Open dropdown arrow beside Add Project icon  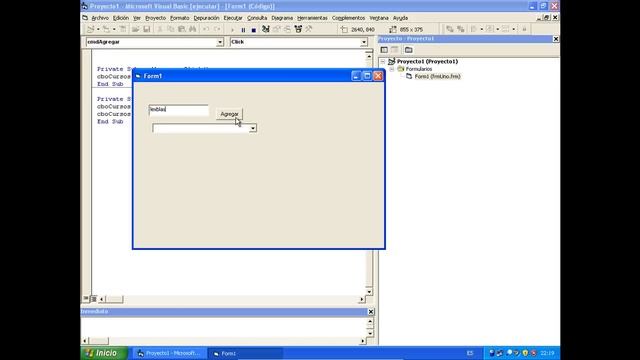[x=98, y=29]
